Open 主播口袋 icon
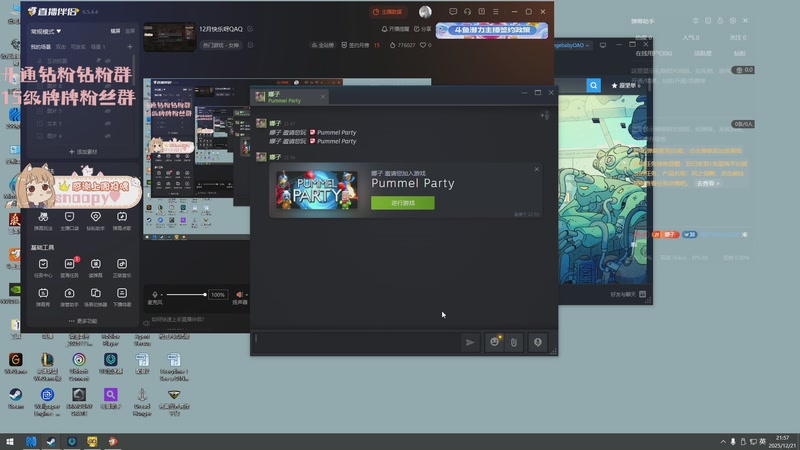 tap(69, 221)
